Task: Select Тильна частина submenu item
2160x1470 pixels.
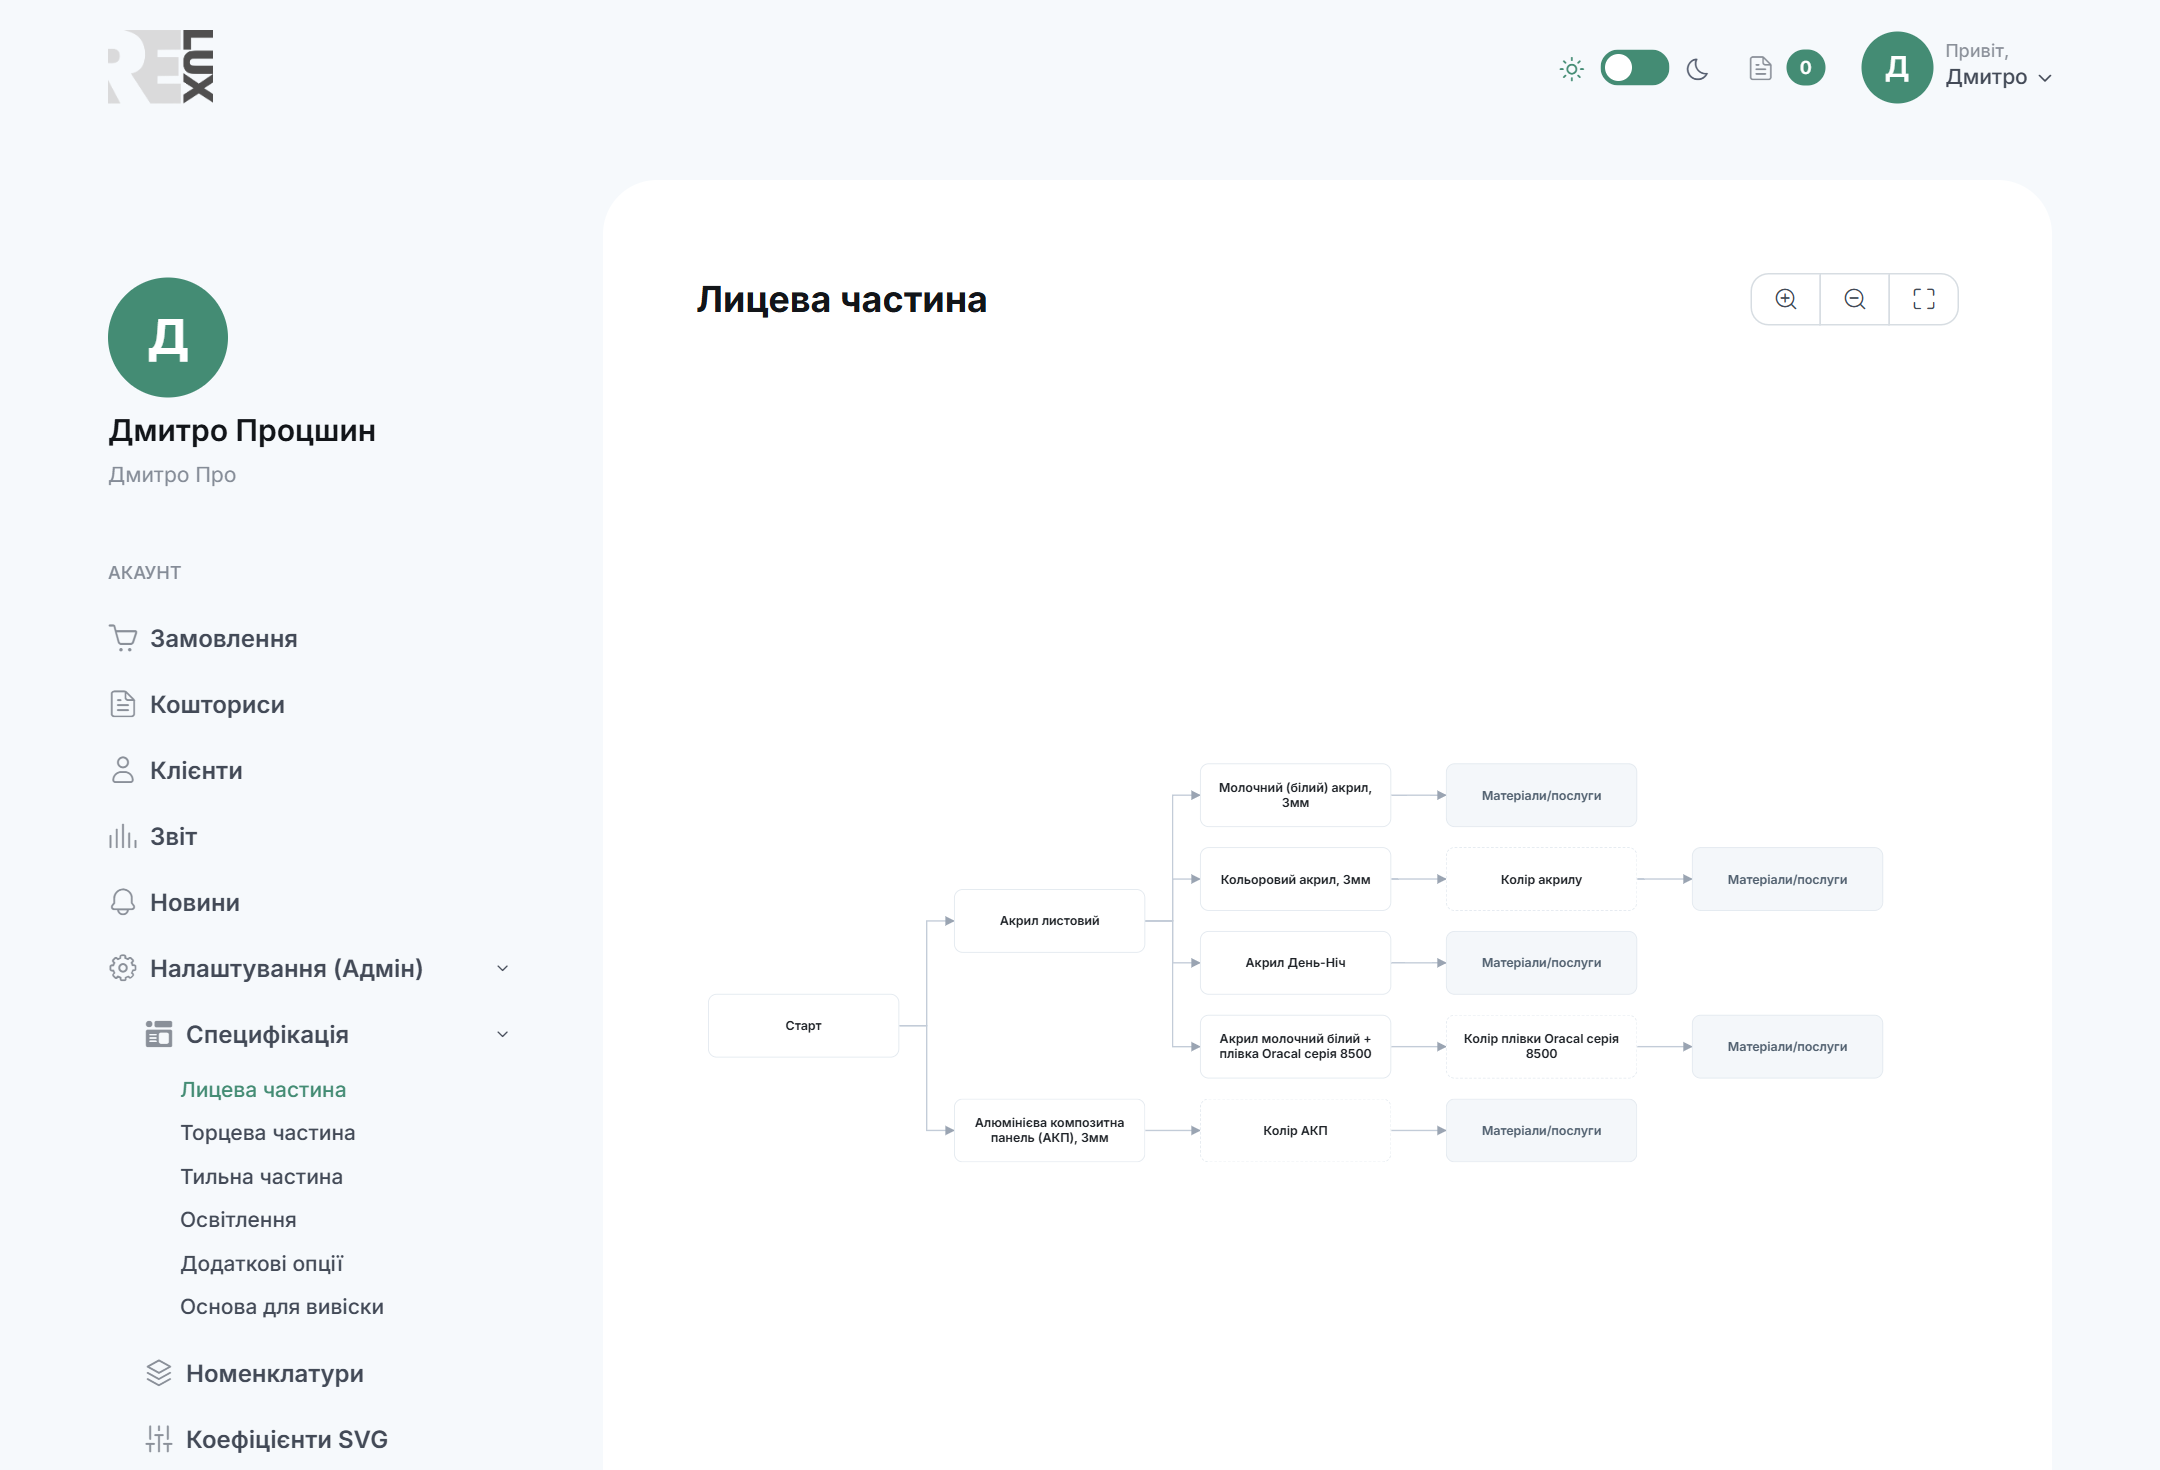Action: 261,1176
